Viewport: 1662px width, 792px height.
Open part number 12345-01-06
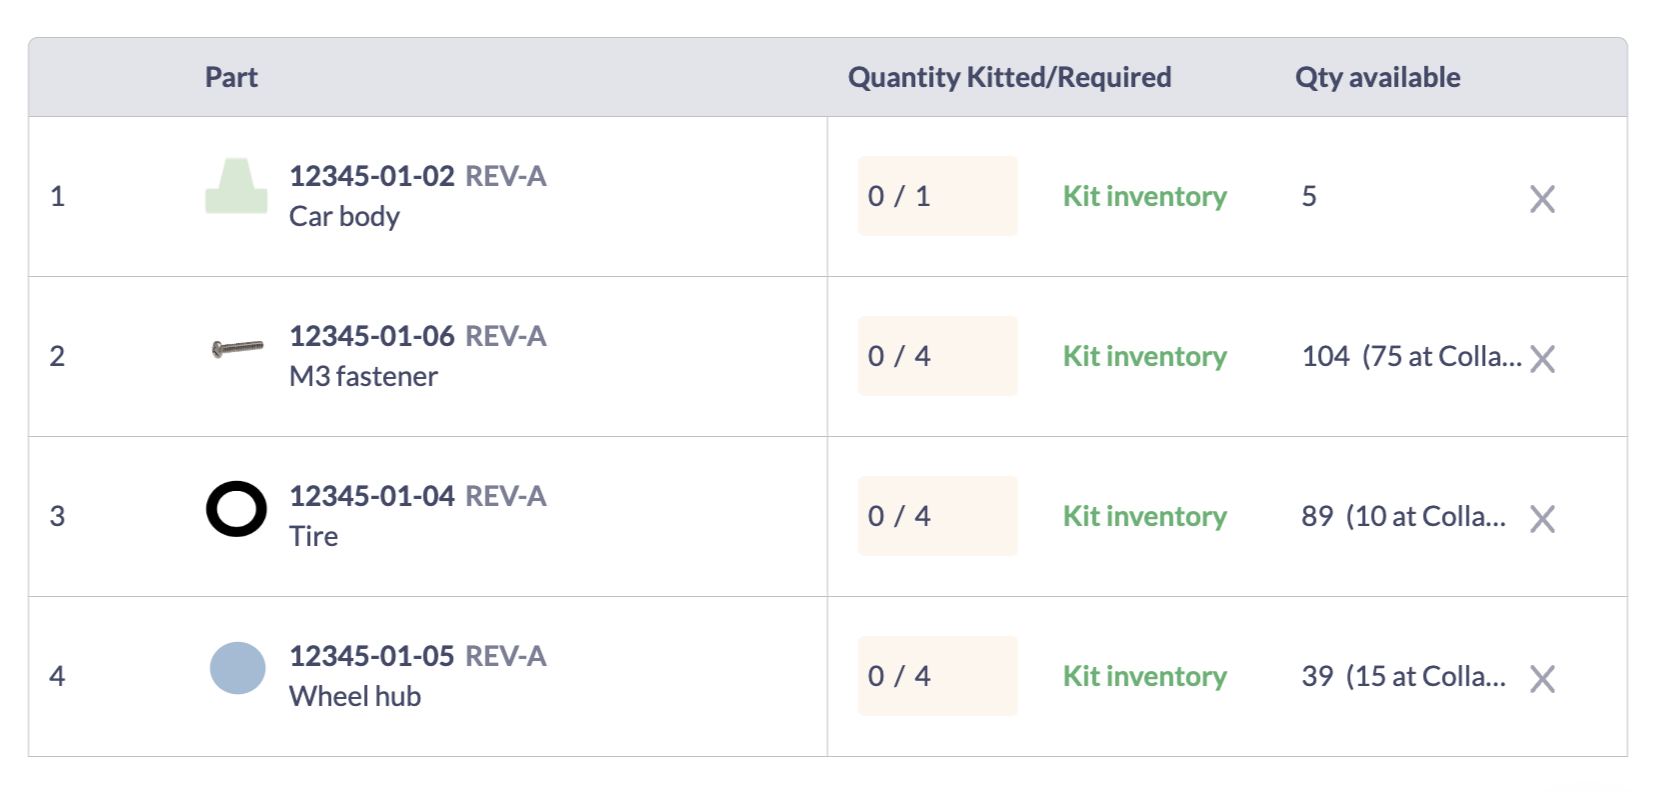(372, 337)
